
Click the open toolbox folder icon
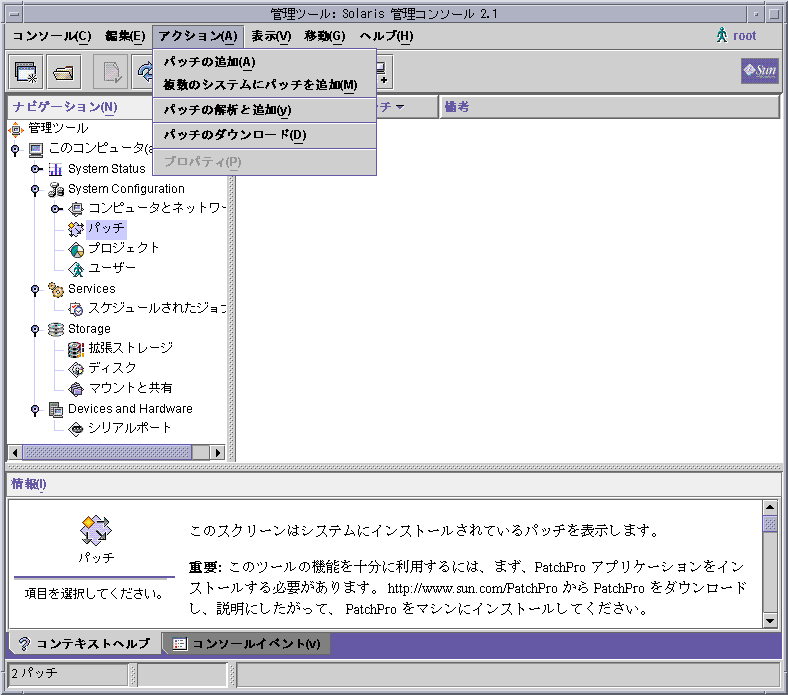point(63,72)
